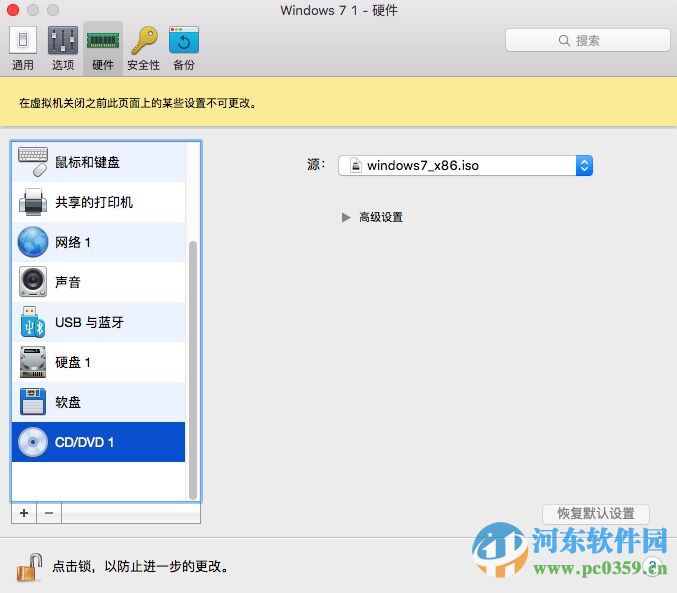Click the shared printer icon
The width and height of the screenshot is (677, 593).
click(x=33, y=202)
